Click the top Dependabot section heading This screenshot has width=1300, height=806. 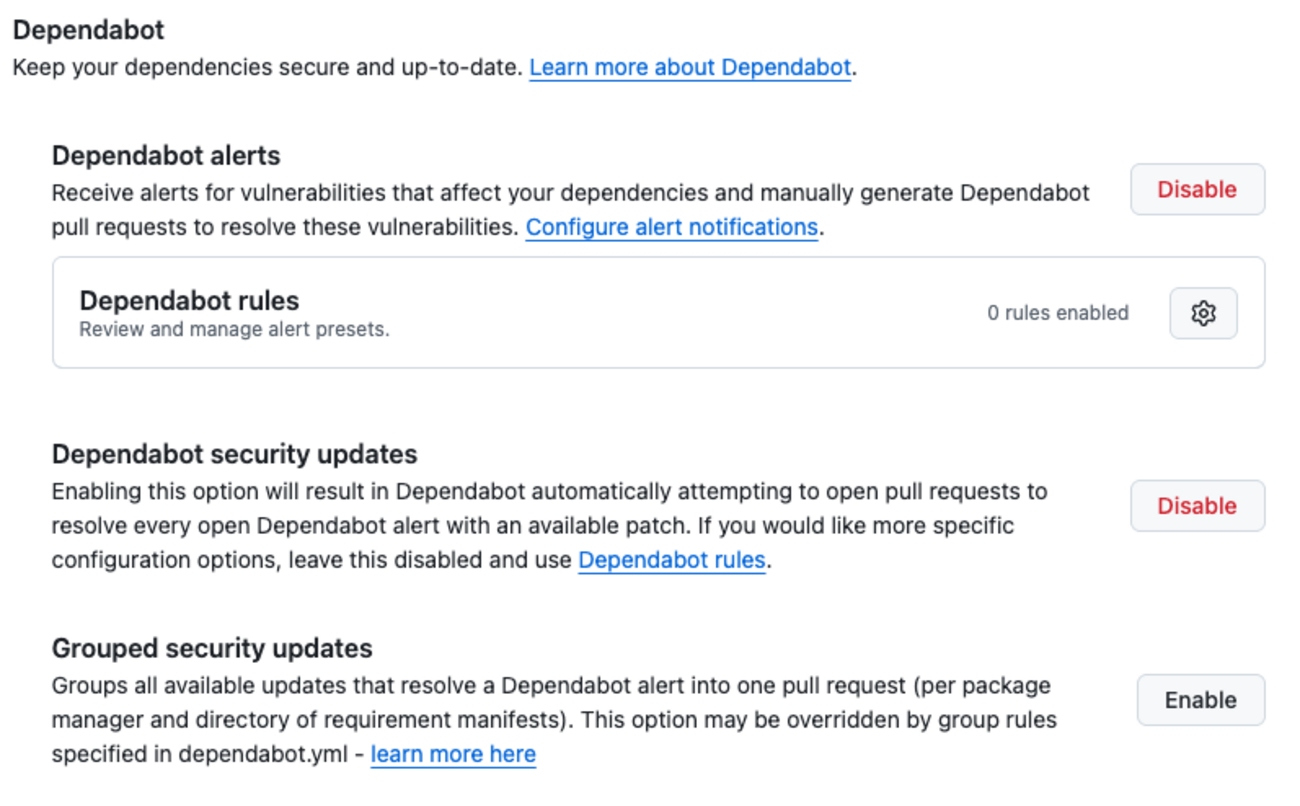pos(88,30)
